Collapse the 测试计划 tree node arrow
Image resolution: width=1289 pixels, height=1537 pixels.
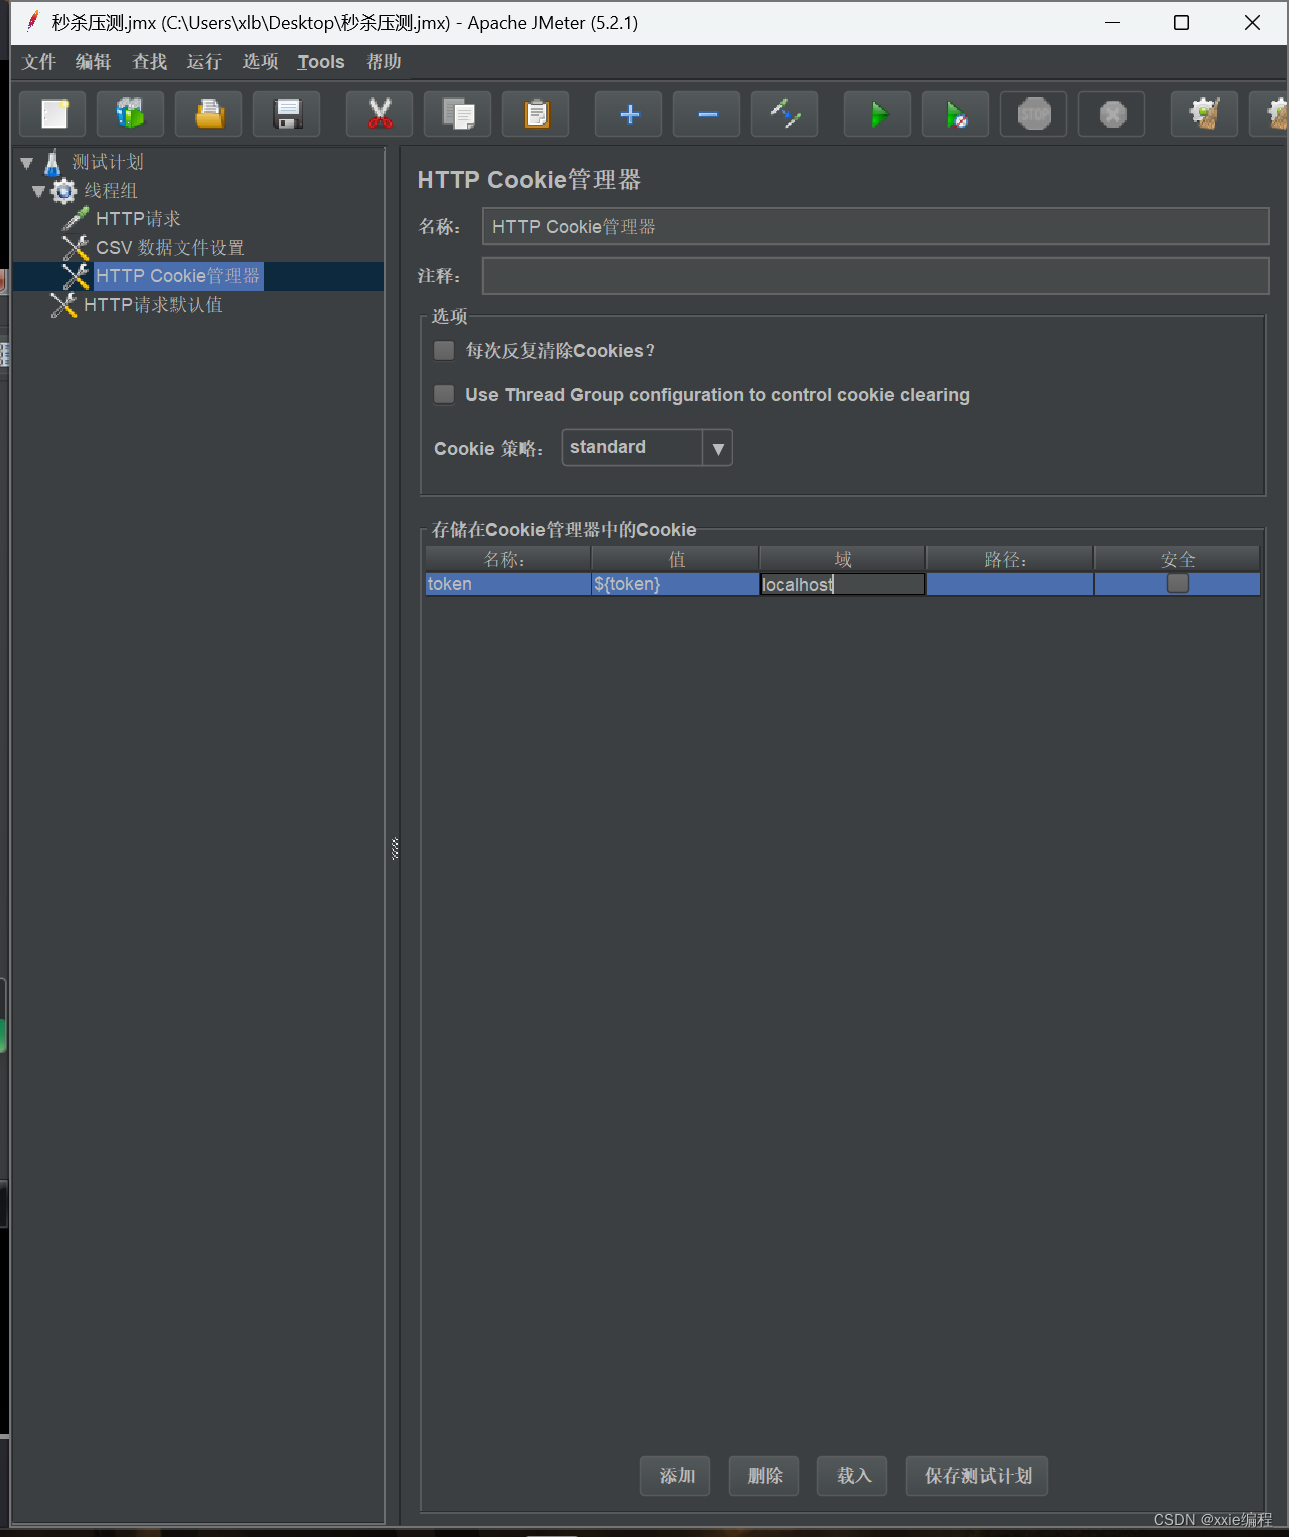[x=27, y=162]
